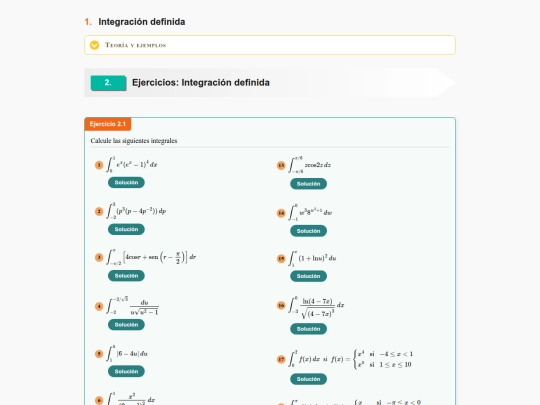Image resolution: width=540 pixels, height=405 pixels.
Task: Open the Teoría y ejemplos collapsible bar
Action: click(270, 45)
